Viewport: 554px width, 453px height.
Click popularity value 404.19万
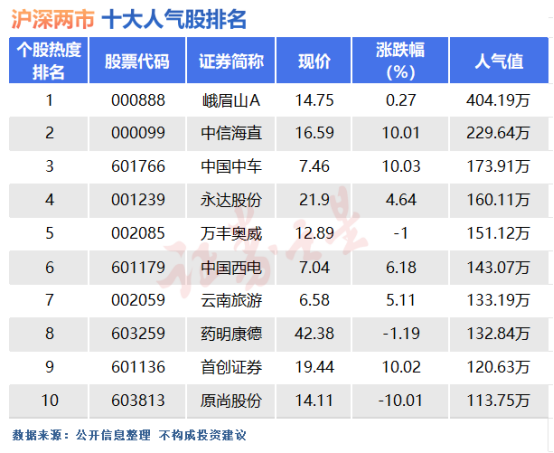[498, 100]
